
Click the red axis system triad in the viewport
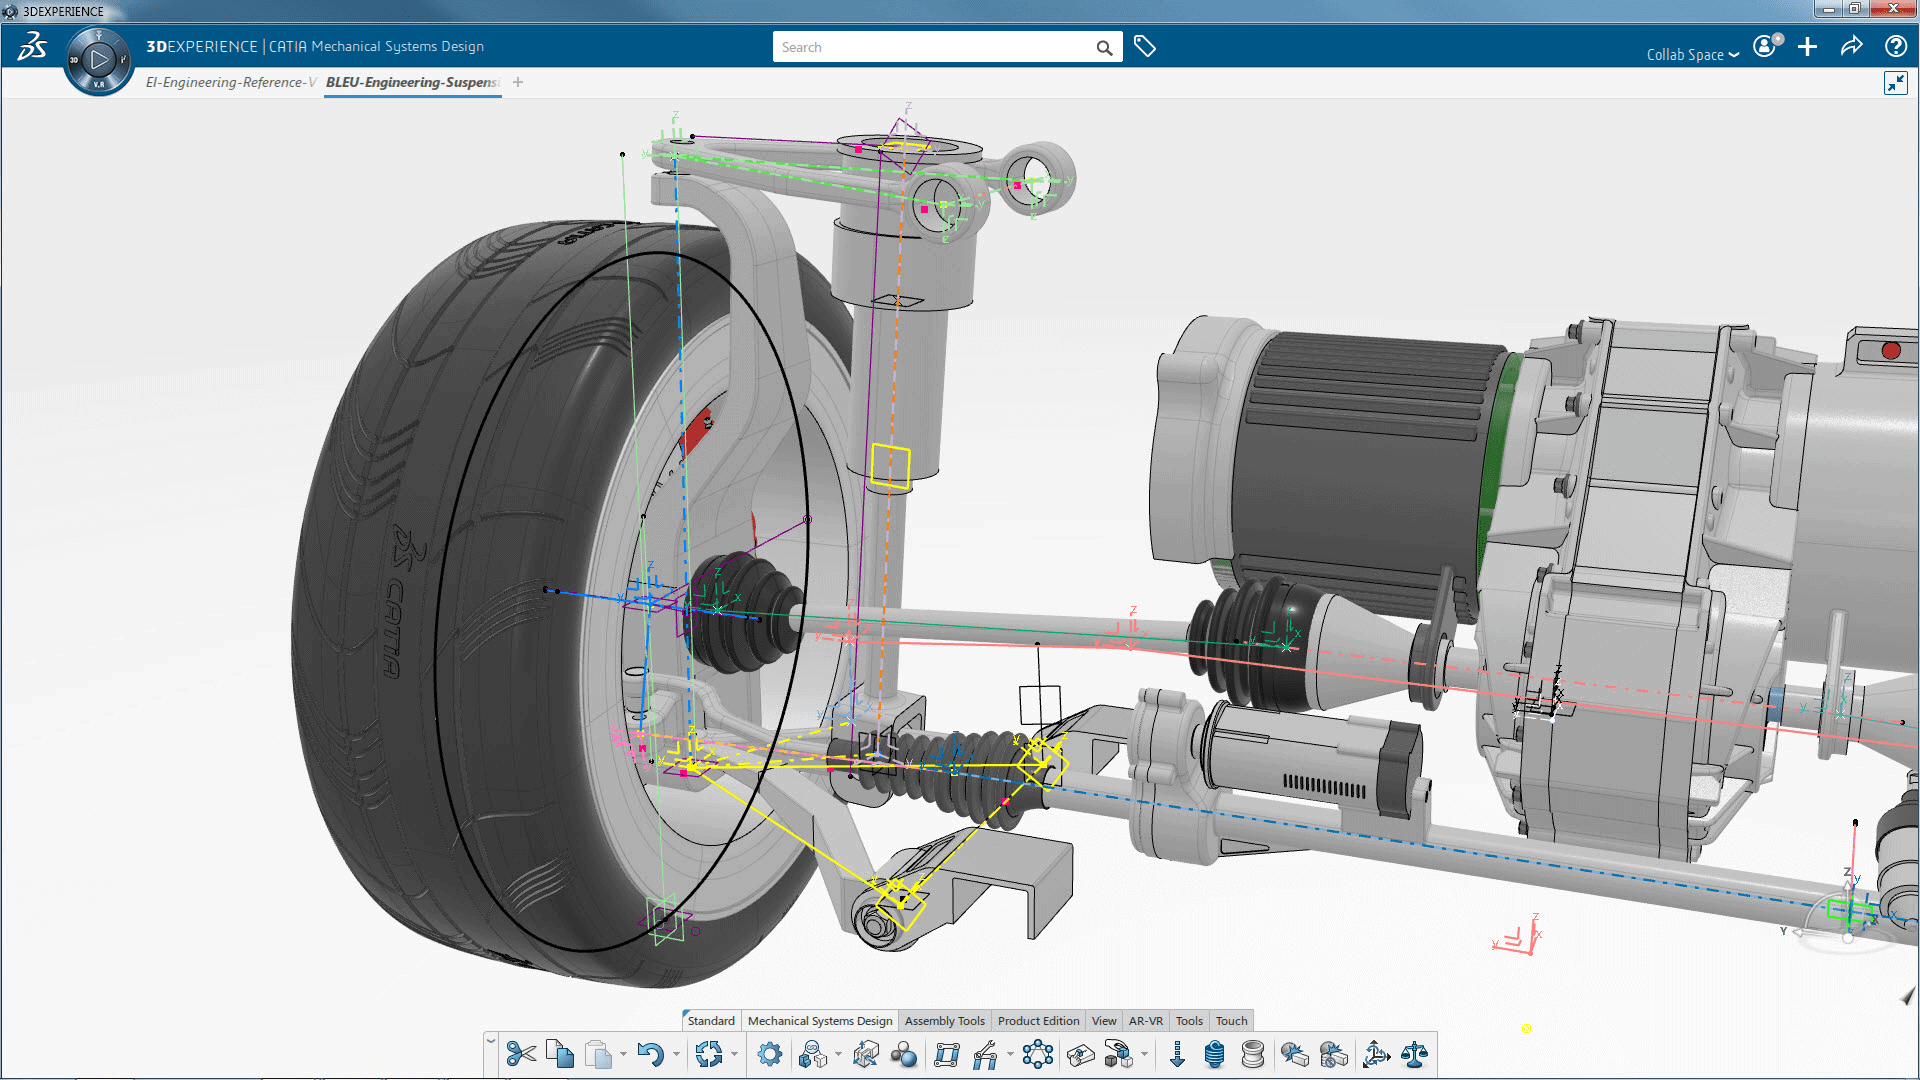tap(1518, 935)
